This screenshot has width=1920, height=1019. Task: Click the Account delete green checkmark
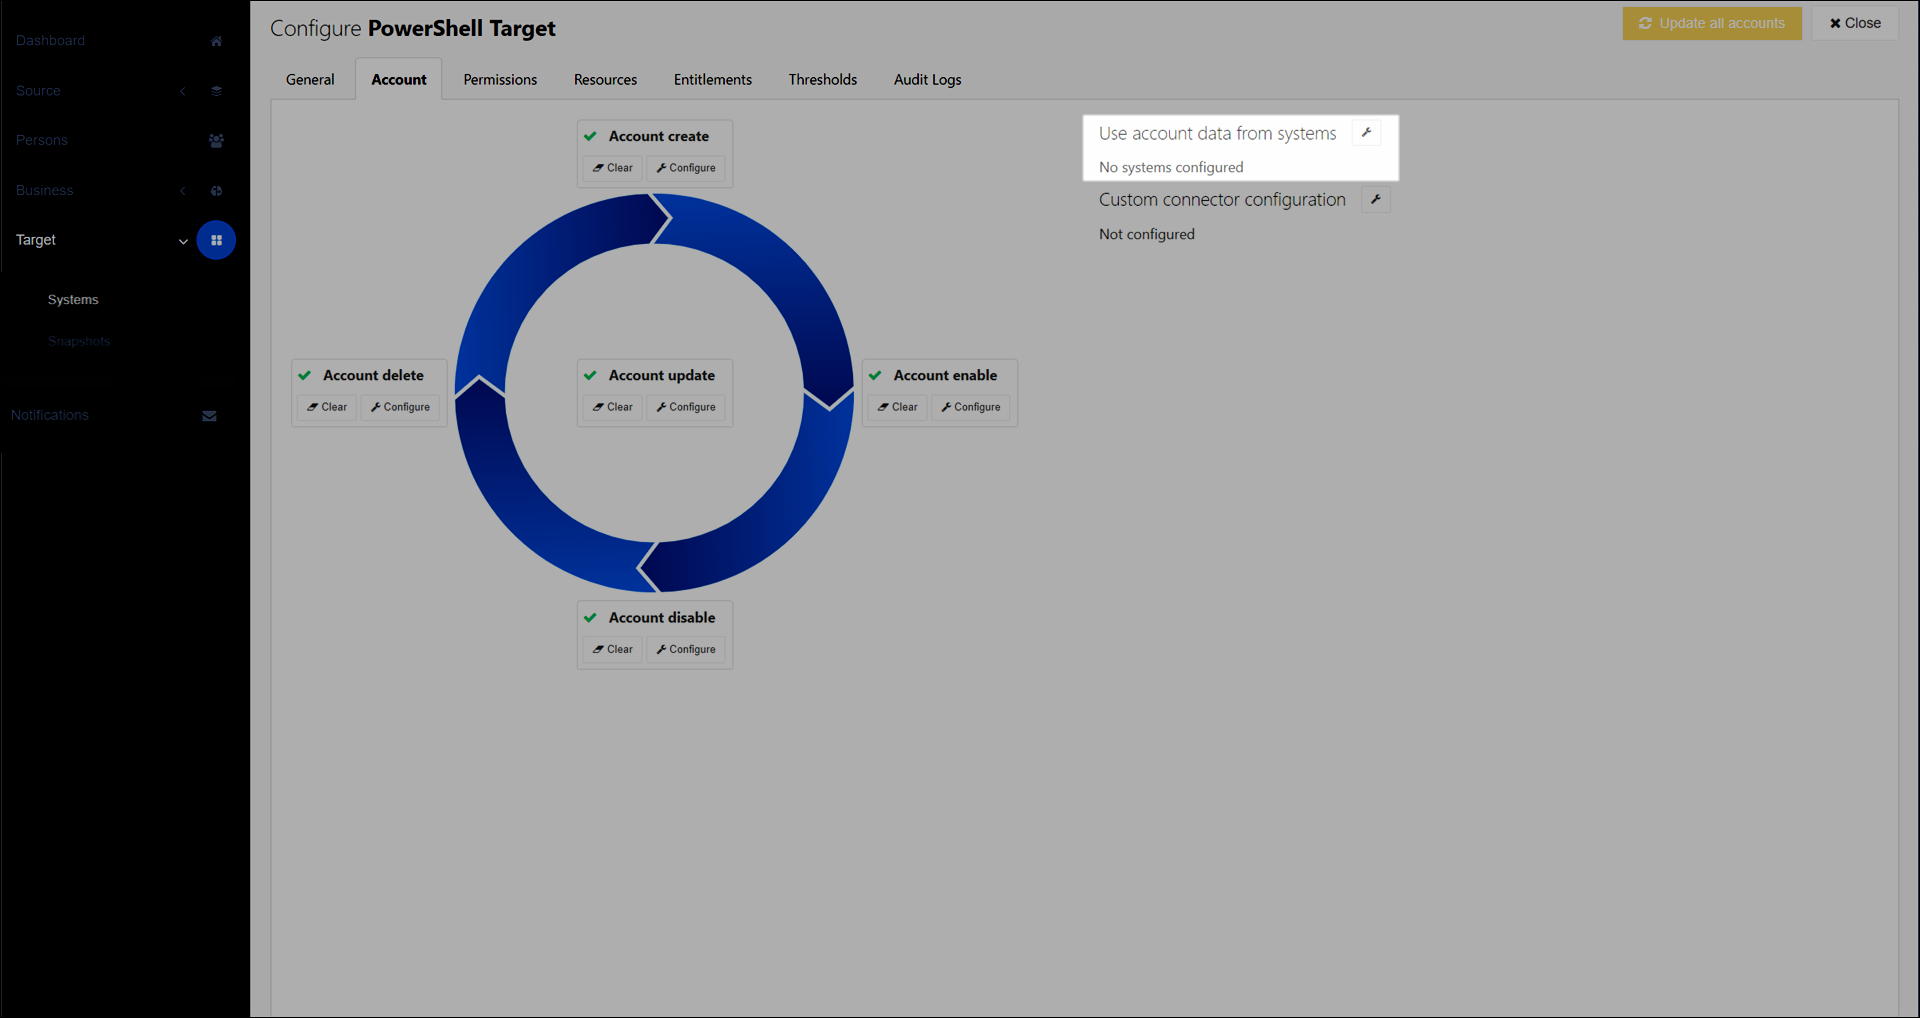point(304,376)
